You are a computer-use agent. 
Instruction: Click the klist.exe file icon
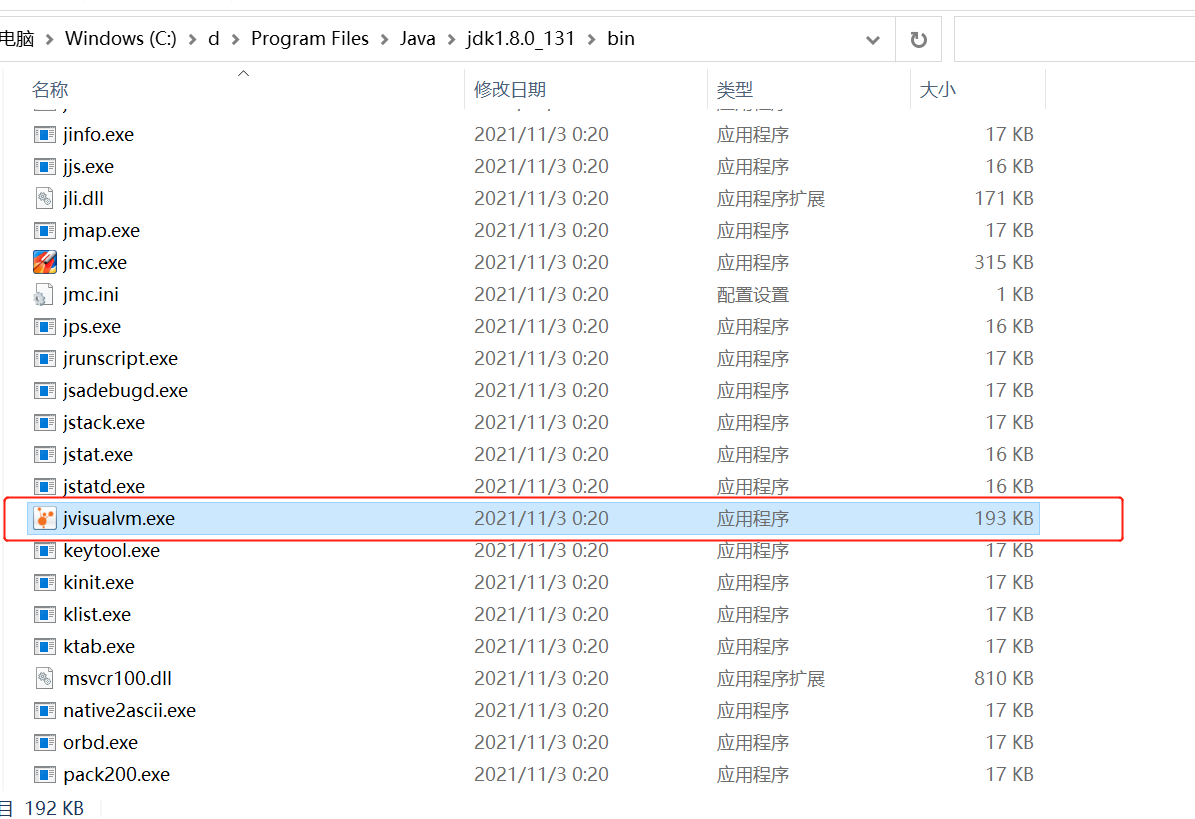pyautogui.click(x=45, y=615)
